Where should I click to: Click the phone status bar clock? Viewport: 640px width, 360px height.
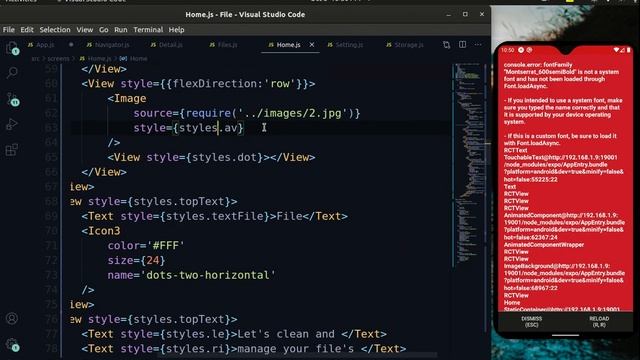[x=507, y=50]
